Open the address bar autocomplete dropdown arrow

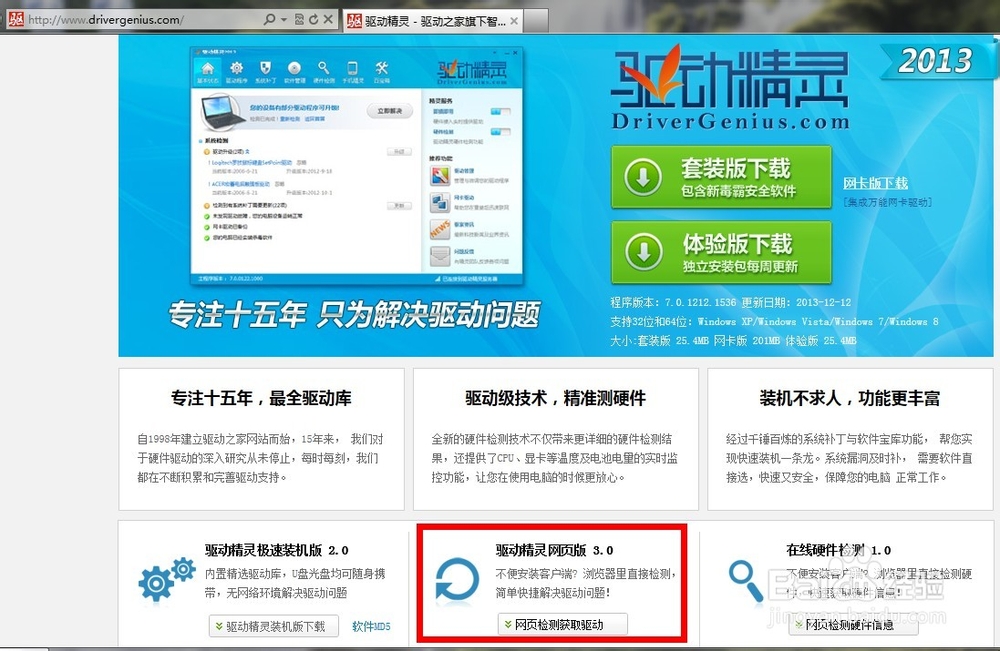click(284, 20)
